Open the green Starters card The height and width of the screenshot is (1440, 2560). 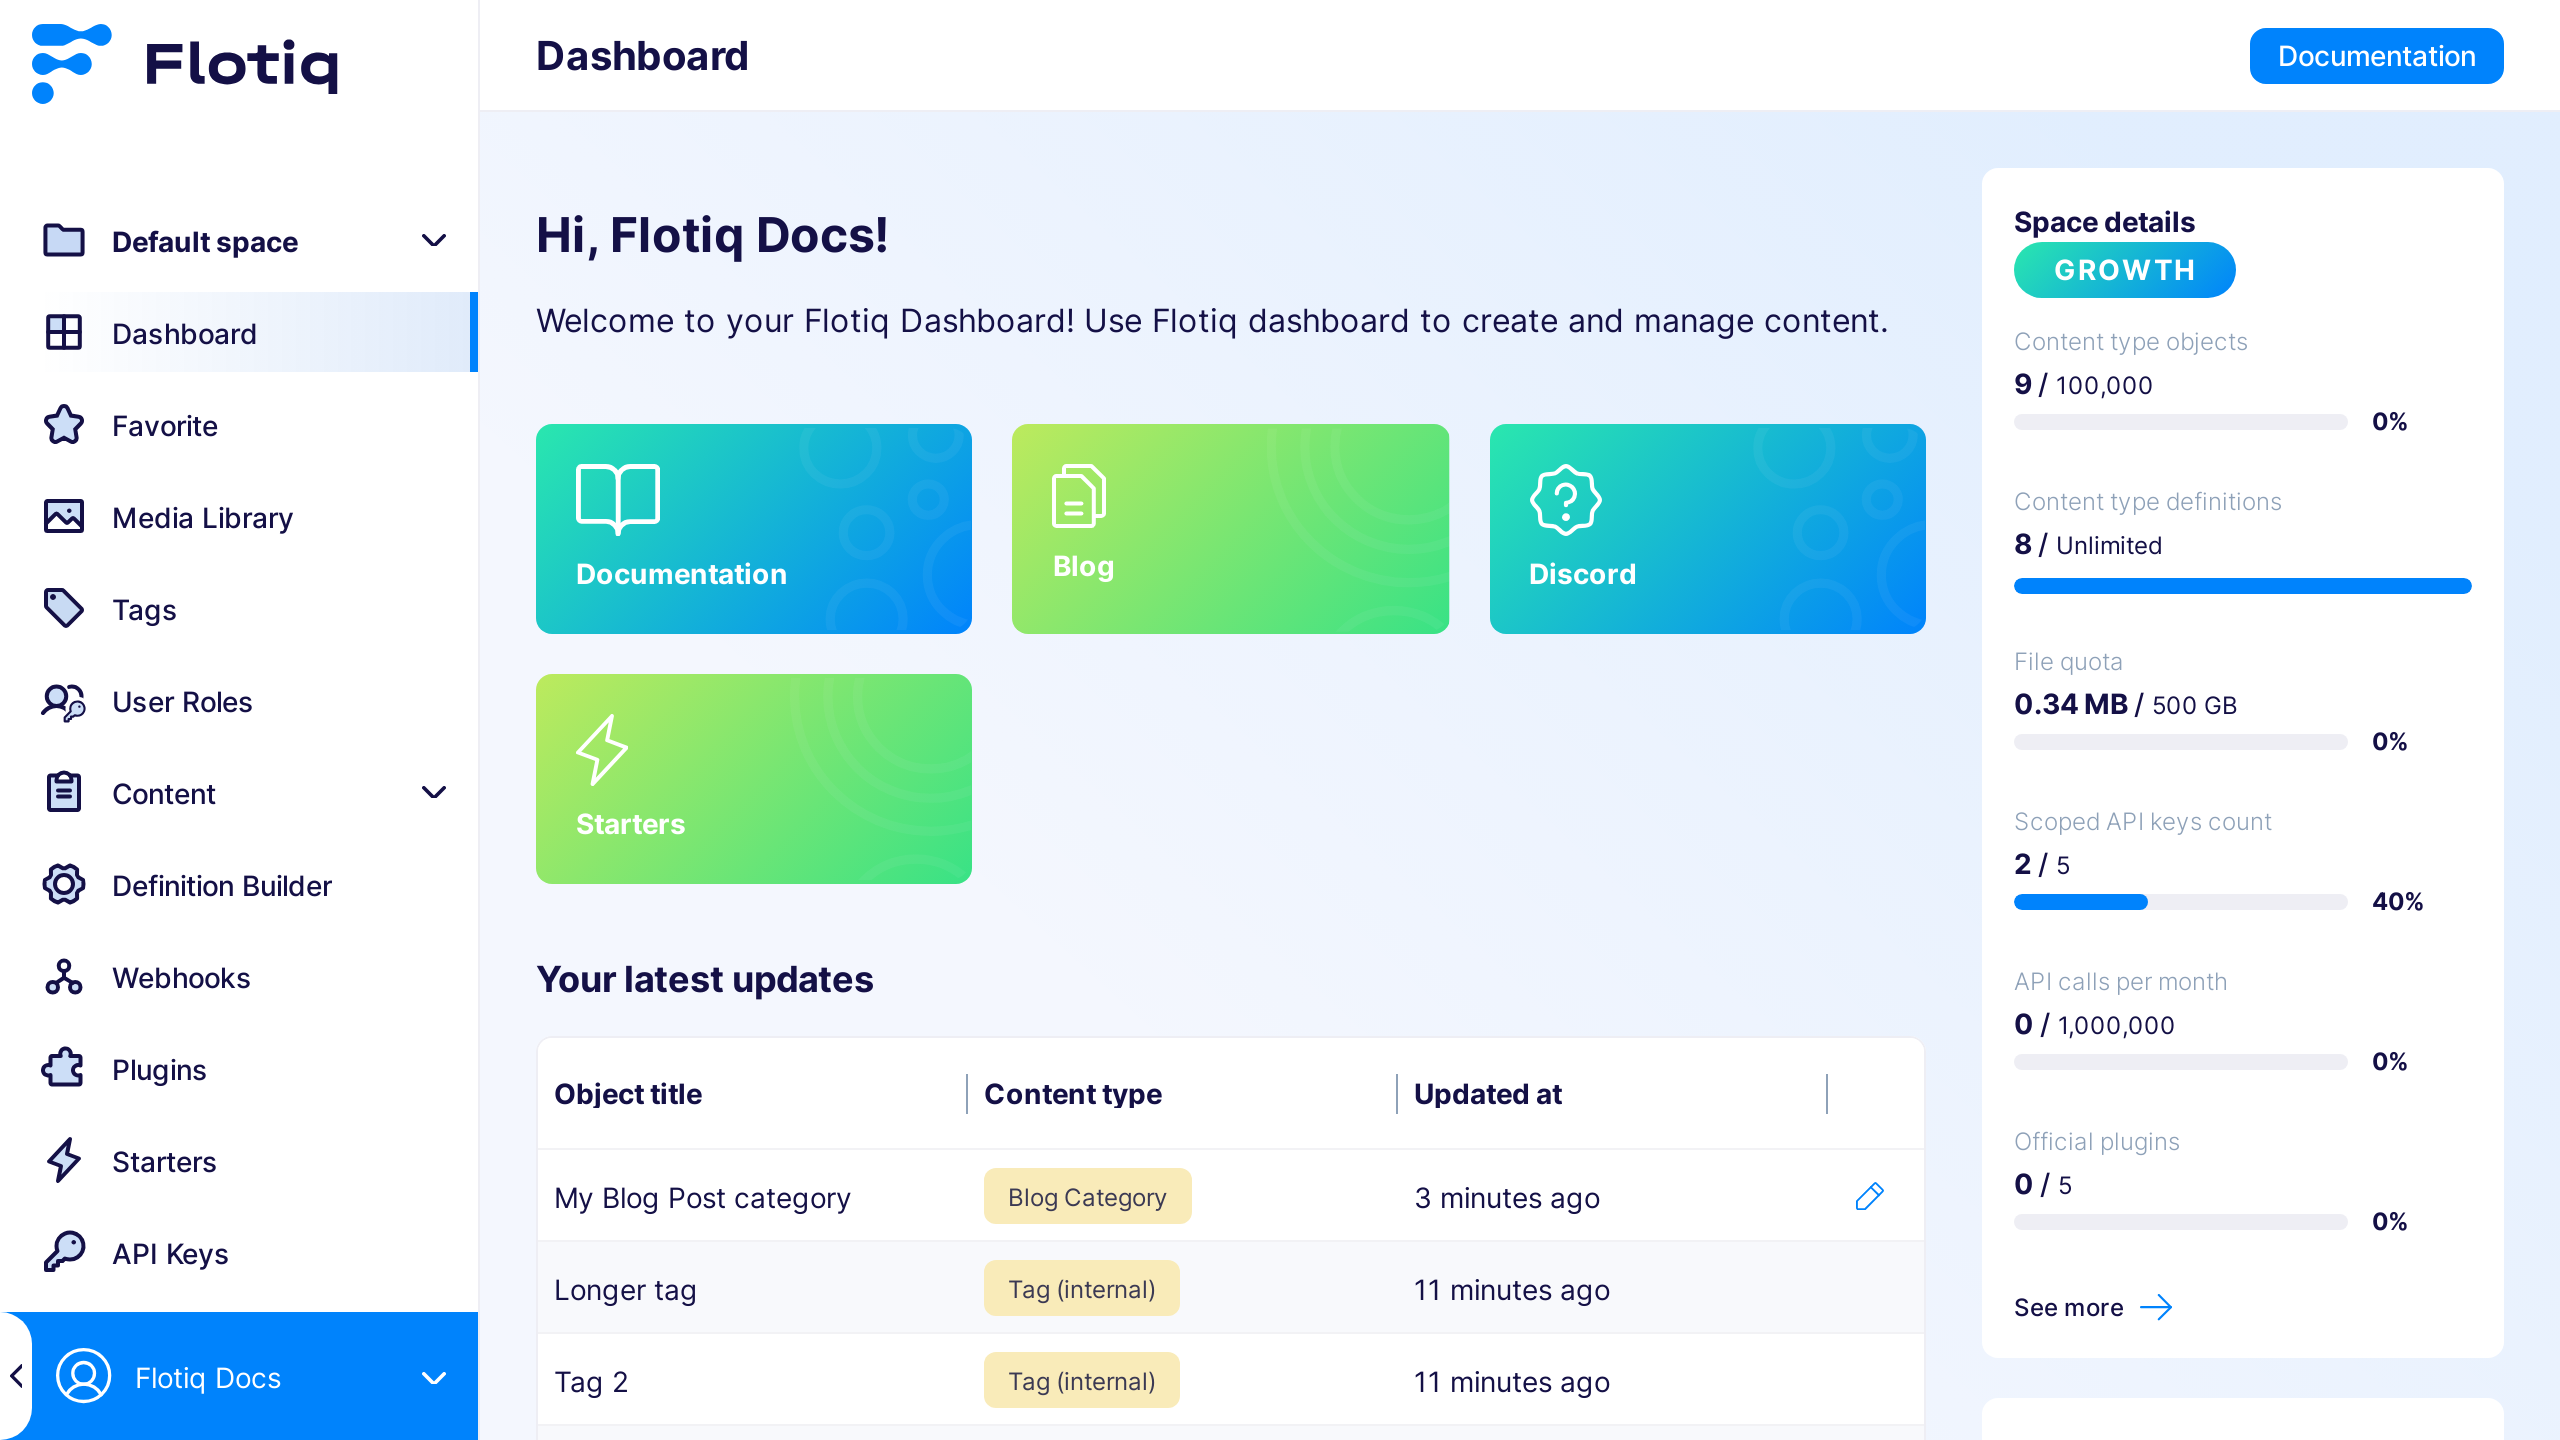click(753, 779)
